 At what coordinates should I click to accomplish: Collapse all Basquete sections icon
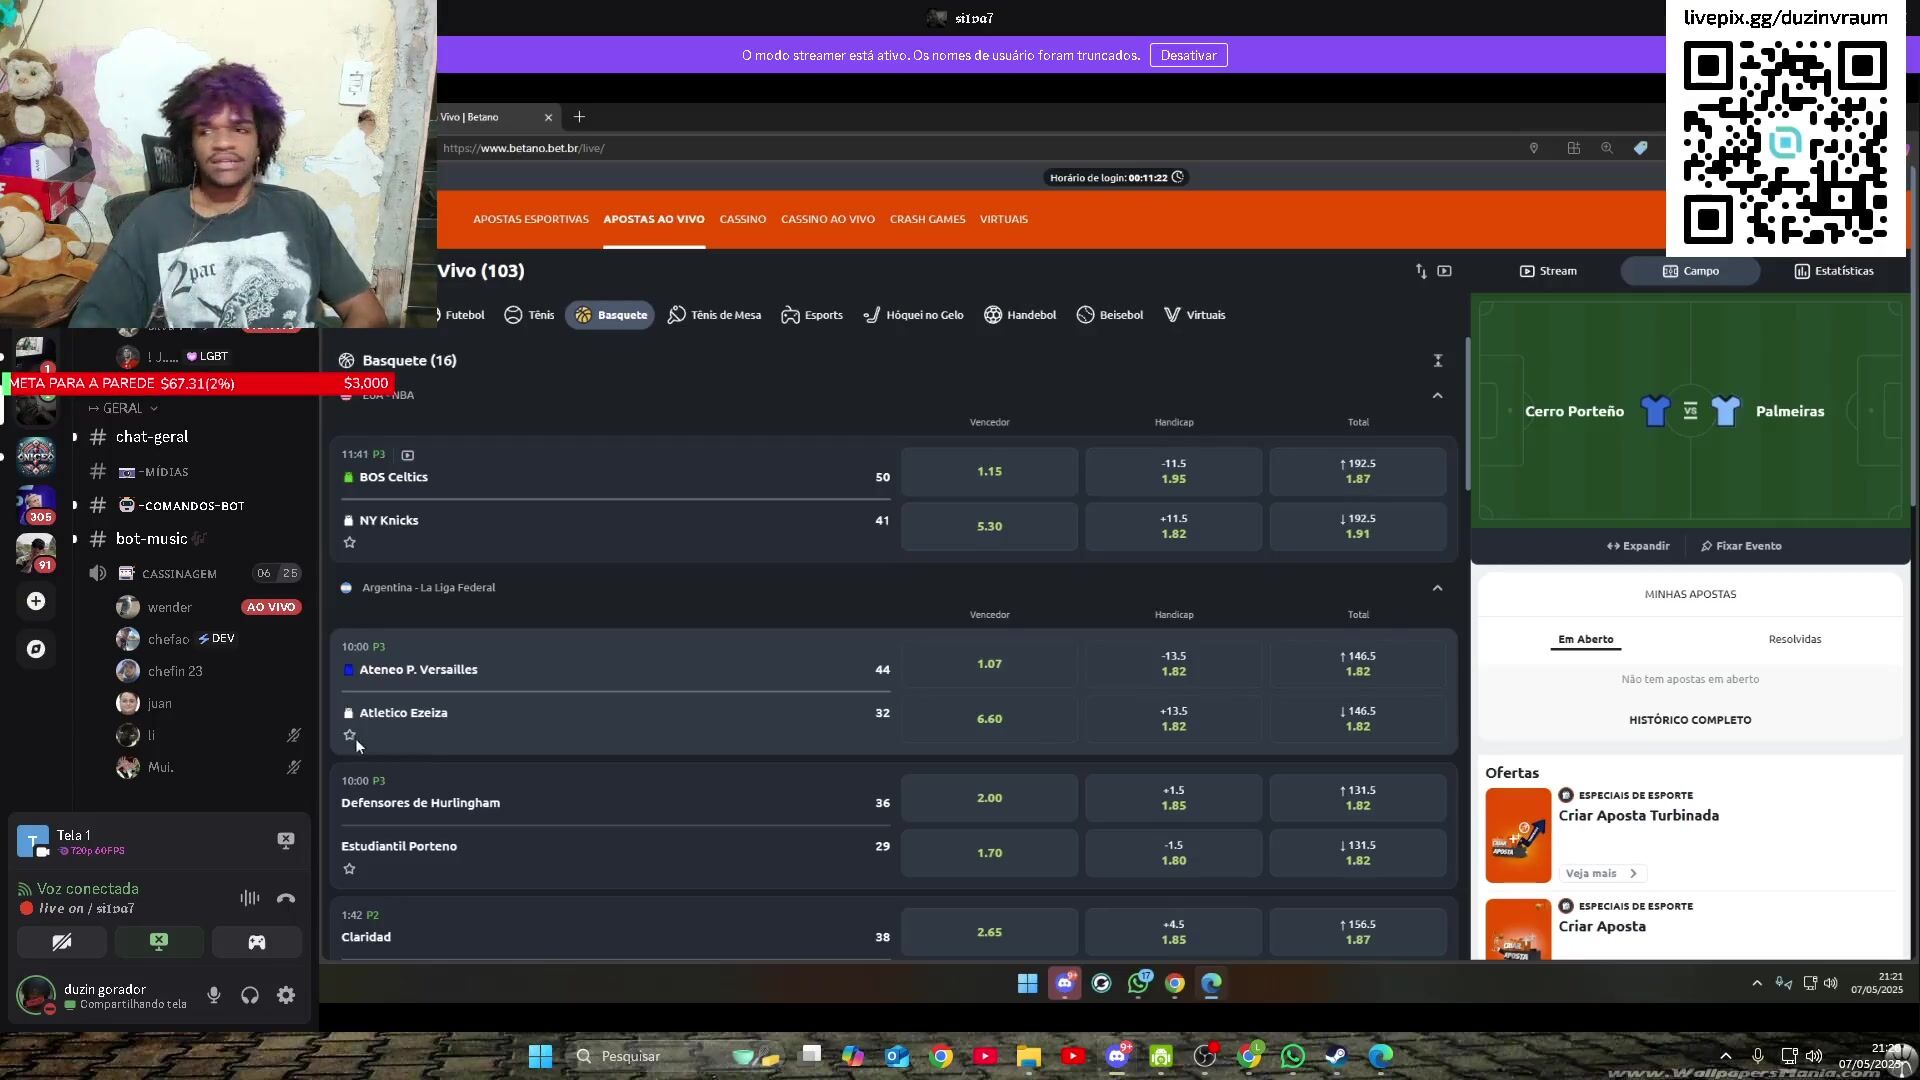tap(1437, 361)
